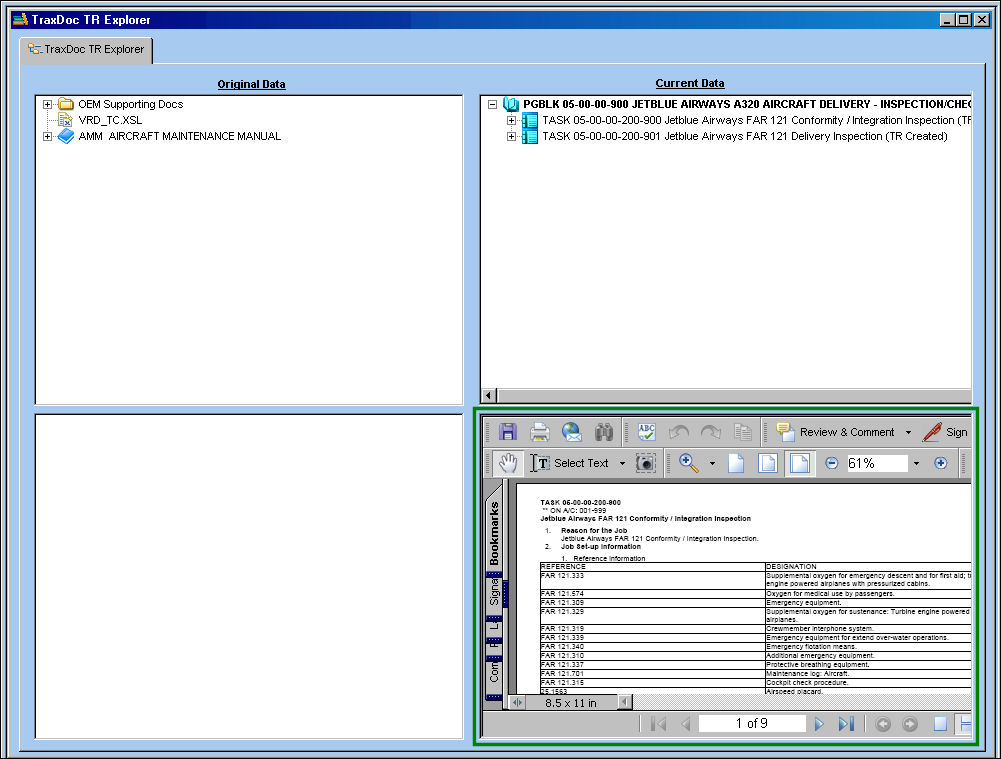This screenshot has width=1001, height=759.
Task: Click the page number field '1 of 9'
Action: click(x=751, y=723)
